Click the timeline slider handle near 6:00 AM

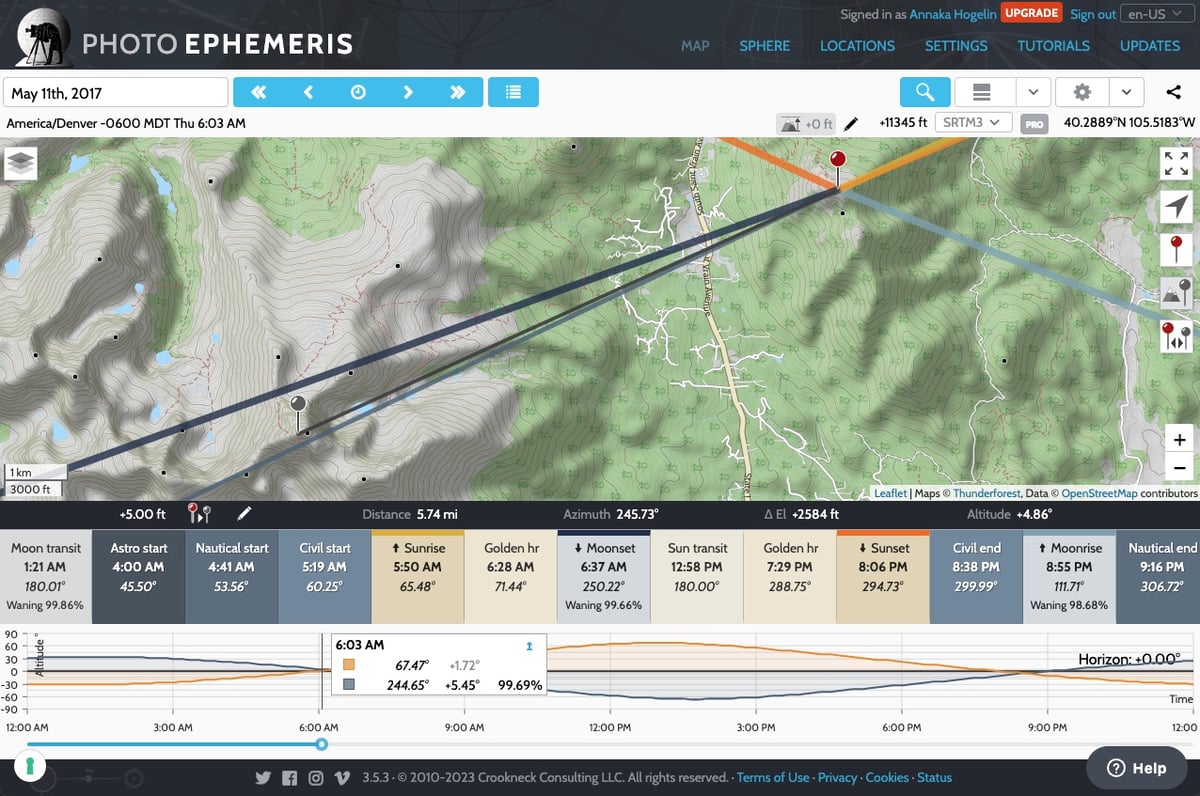tap(321, 744)
